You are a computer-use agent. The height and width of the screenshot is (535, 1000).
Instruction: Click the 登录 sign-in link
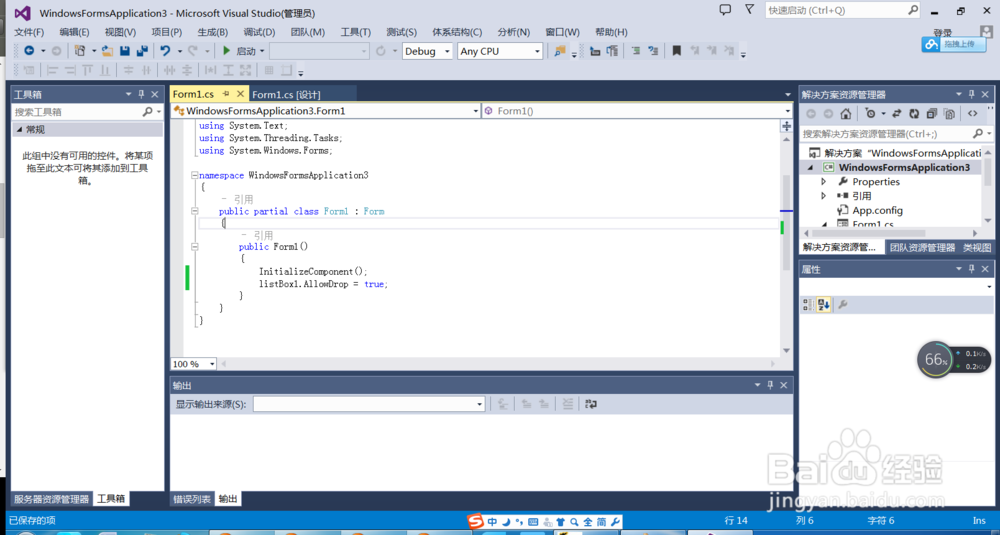click(943, 33)
